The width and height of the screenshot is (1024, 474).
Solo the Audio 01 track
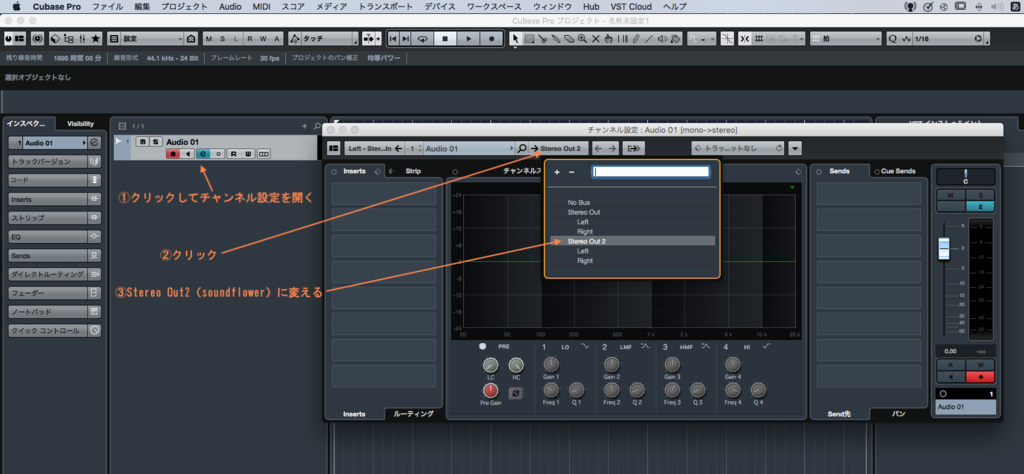pyautogui.click(x=155, y=142)
